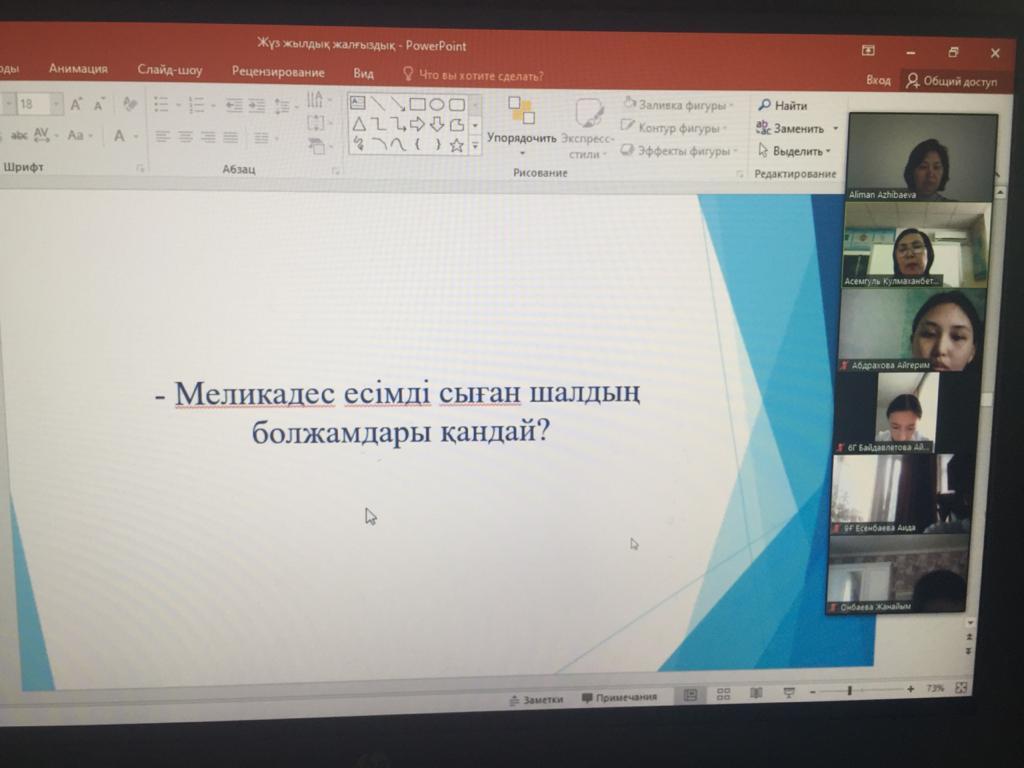Open slide sorter view in status bar
1024x768 pixels.
pyautogui.click(x=723, y=694)
